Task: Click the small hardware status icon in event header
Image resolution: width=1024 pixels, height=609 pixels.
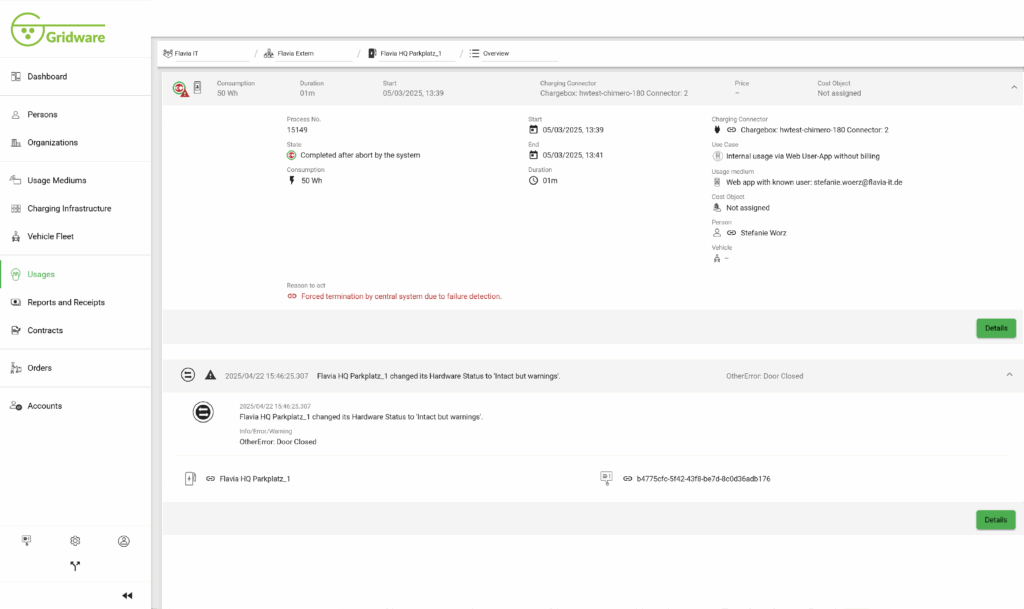Action: (x=188, y=375)
